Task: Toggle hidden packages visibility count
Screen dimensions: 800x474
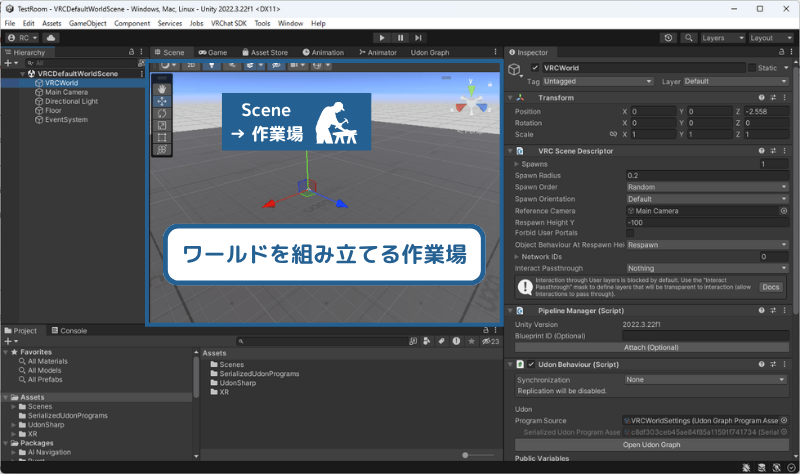Action: coord(491,341)
